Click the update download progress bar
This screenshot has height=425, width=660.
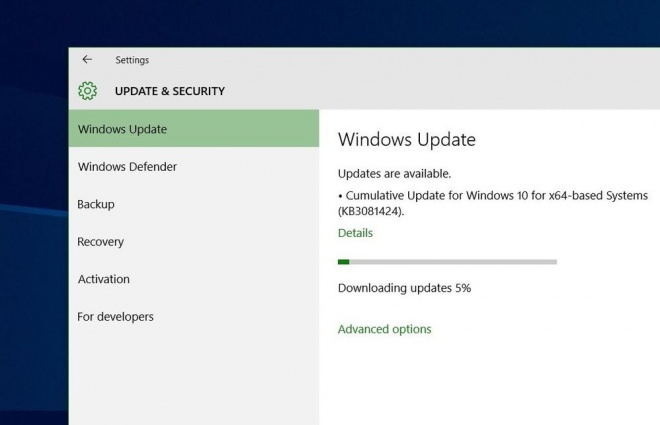point(447,262)
